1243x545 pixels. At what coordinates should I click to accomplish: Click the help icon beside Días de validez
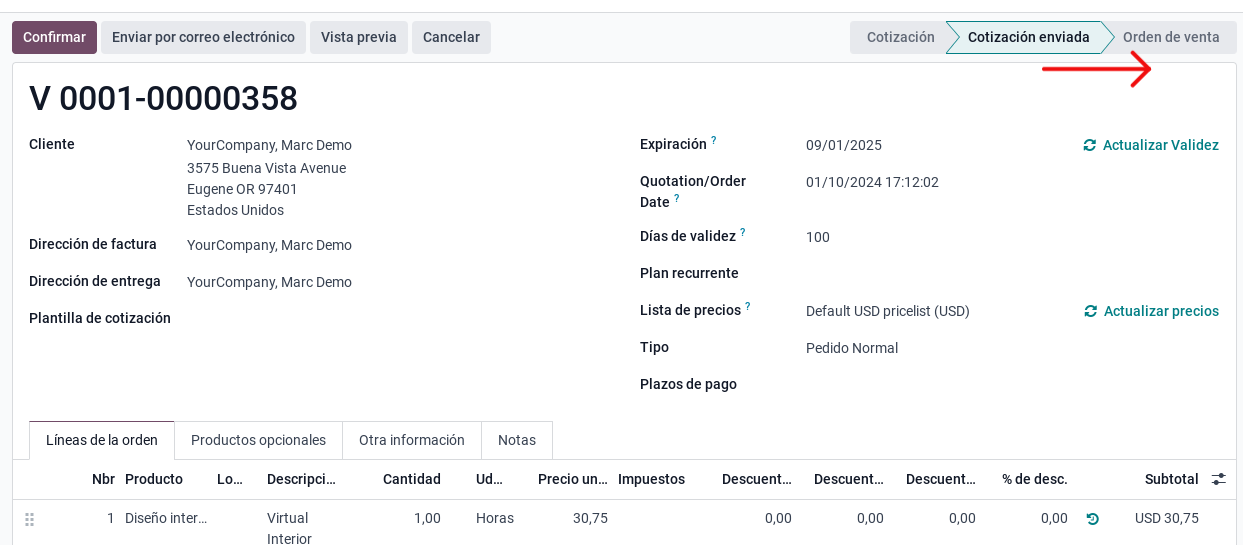point(743,233)
